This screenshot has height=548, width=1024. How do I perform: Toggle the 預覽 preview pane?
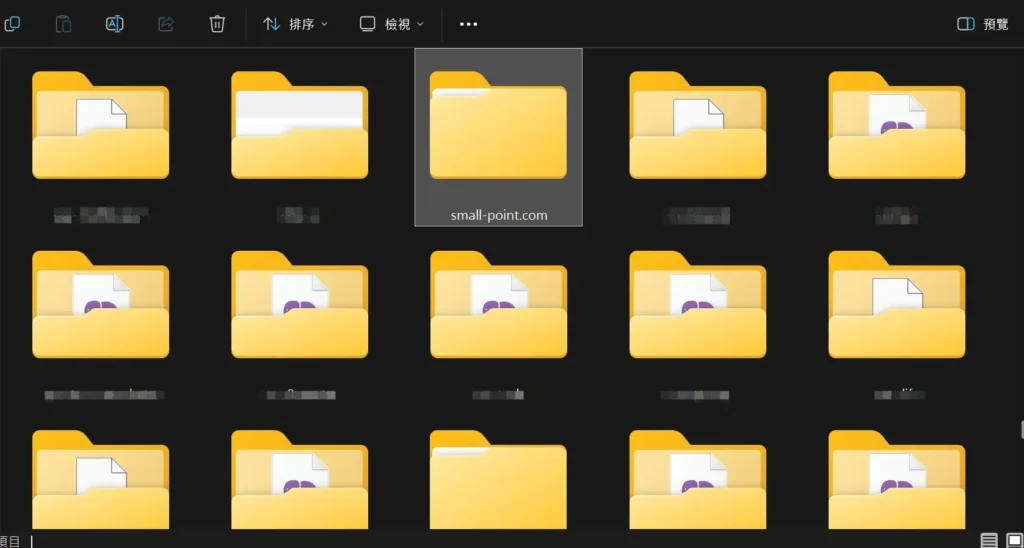pyautogui.click(x=983, y=24)
